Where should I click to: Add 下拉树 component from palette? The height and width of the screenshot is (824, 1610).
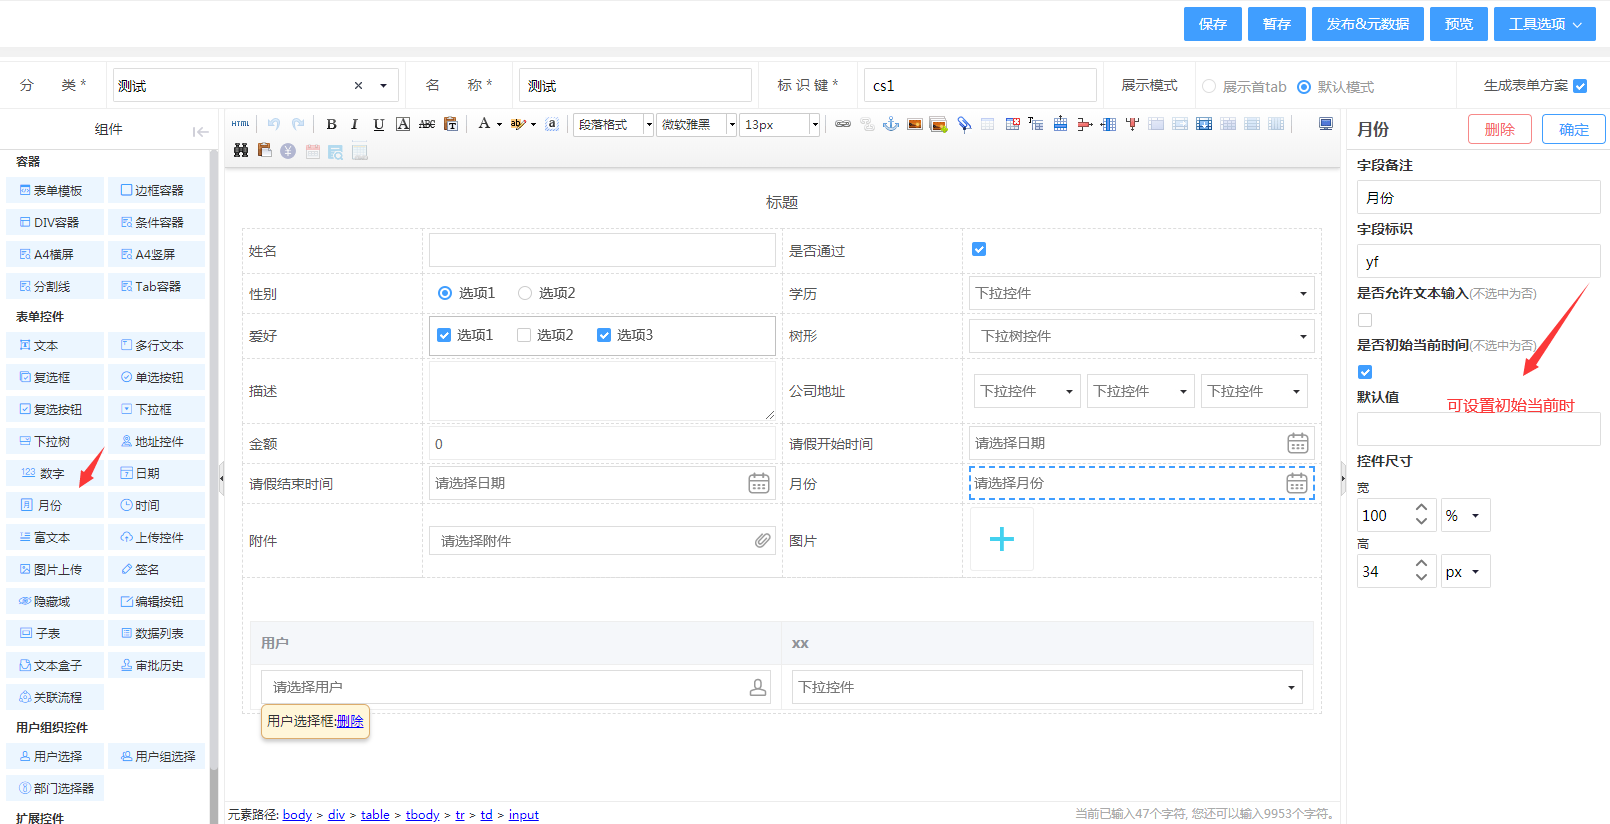pyautogui.click(x=55, y=441)
